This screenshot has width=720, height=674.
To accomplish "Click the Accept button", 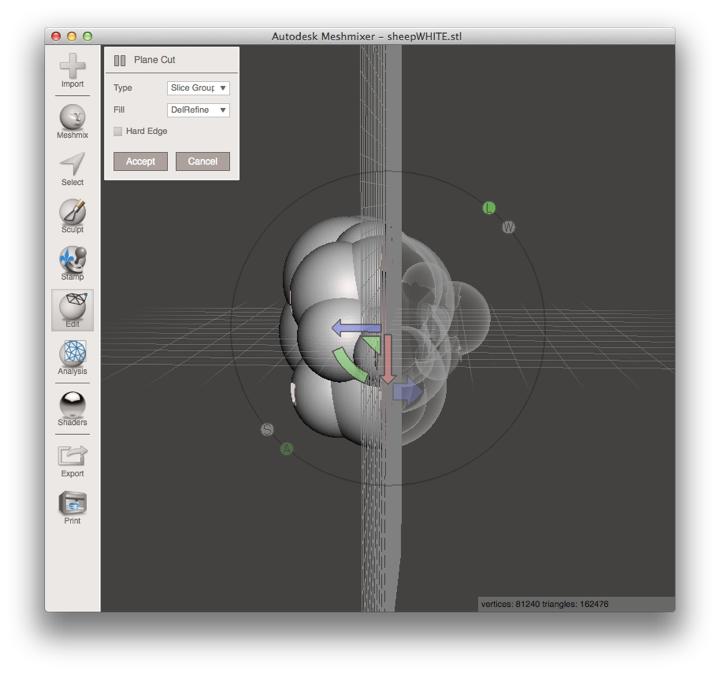I will [x=140, y=161].
